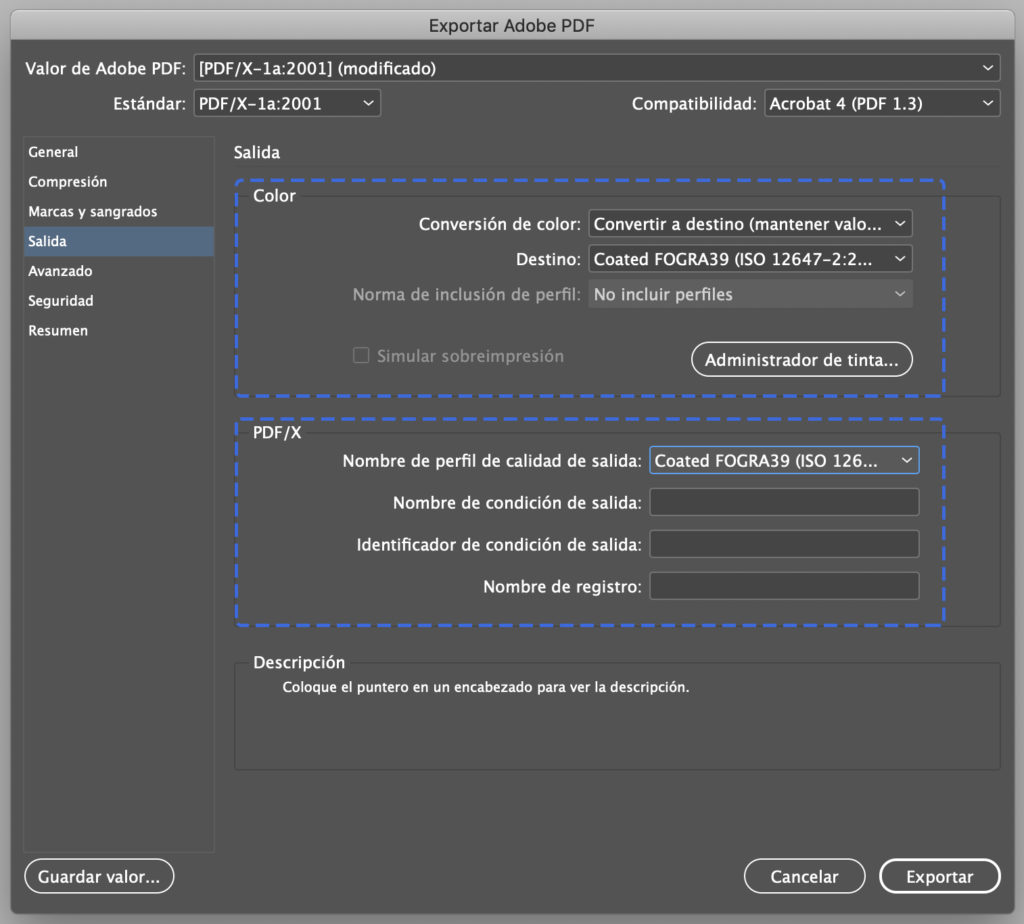Open the Nombre de perfil de calidad de salida dropdown

tap(784, 460)
